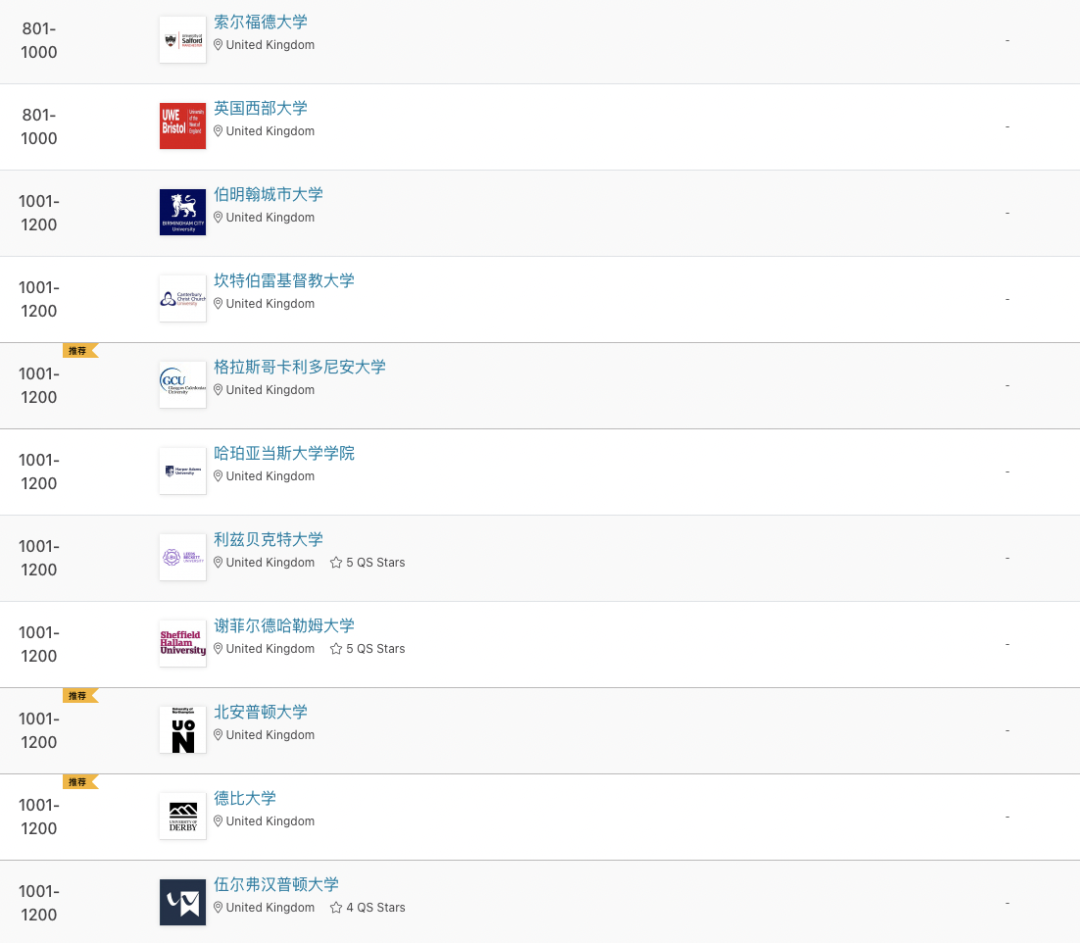Click the 推荐 badge on 德比大学 row
The image size is (1080, 943).
81,782
